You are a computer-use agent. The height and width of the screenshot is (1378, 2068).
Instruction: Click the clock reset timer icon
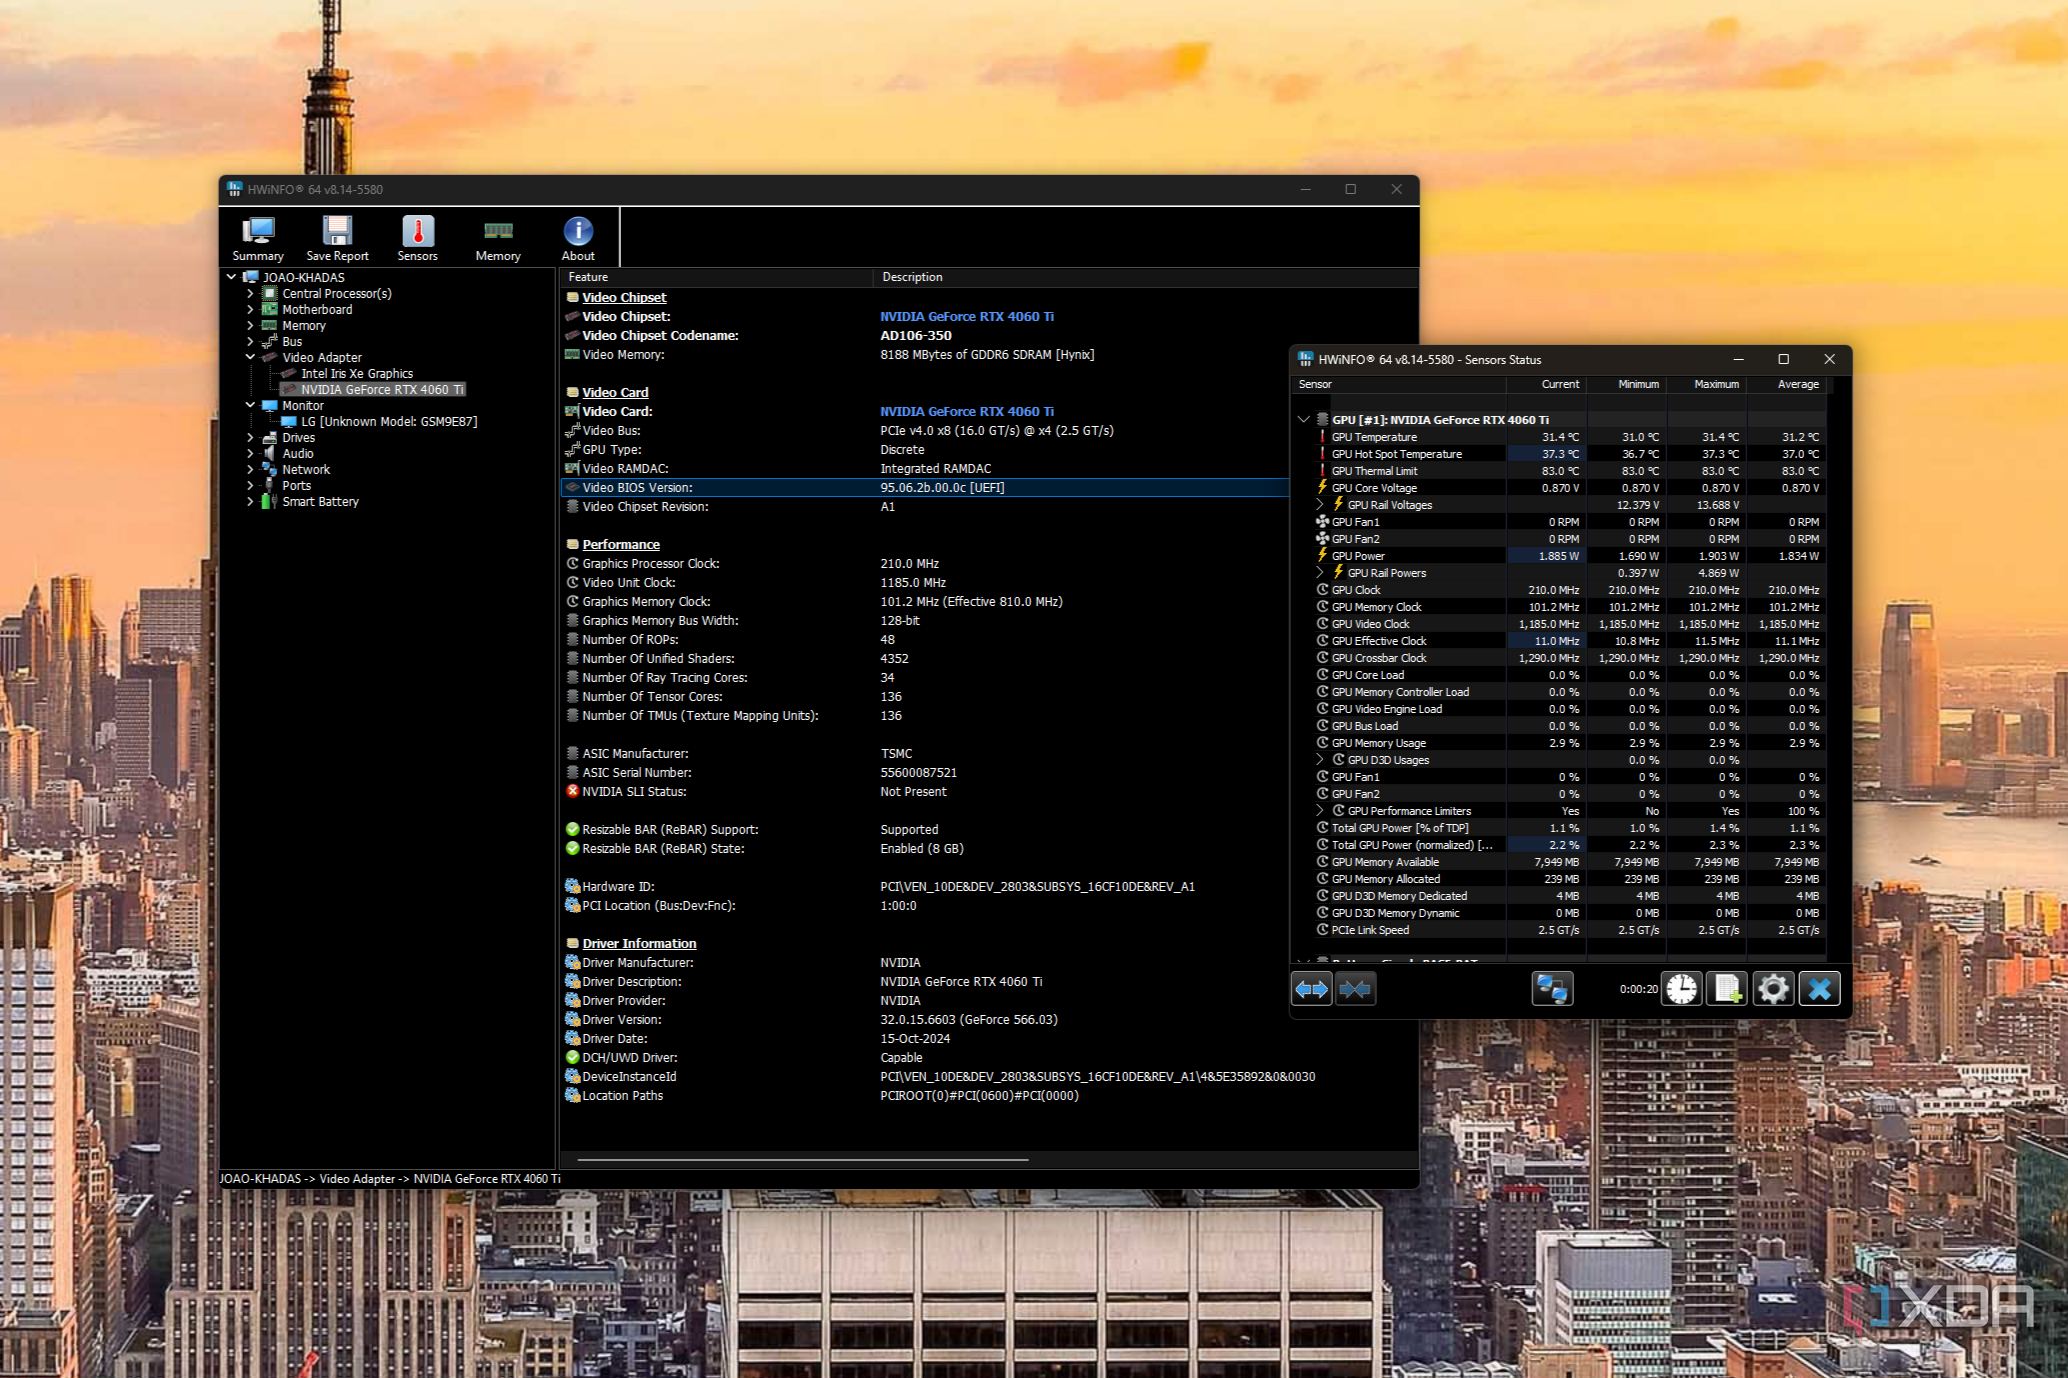pos(1682,989)
